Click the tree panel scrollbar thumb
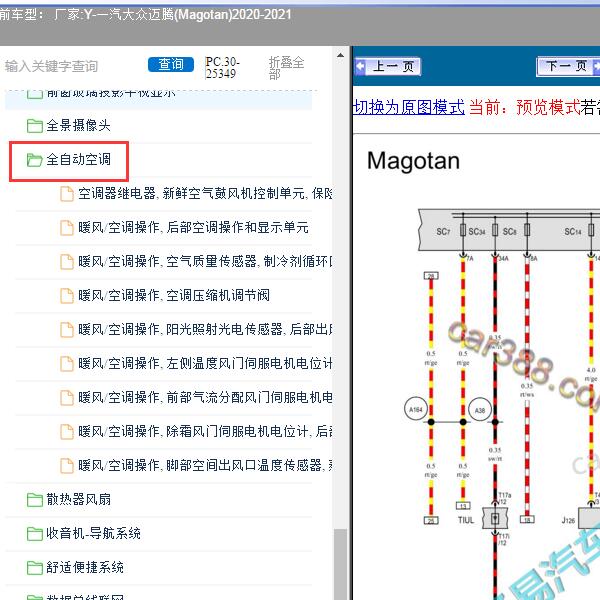Screen dimensions: 600x600 (340, 564)
